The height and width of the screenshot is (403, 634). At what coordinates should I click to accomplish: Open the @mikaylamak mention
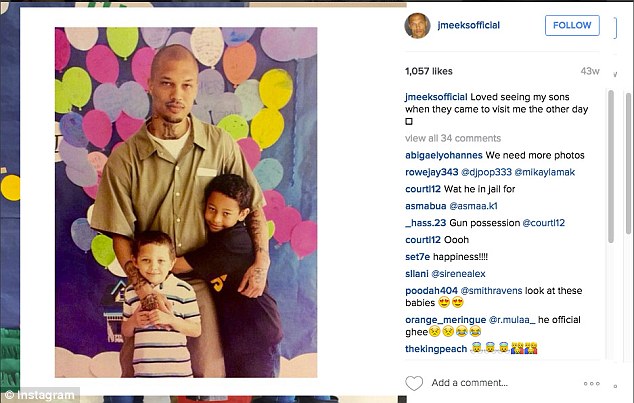[545, 172]
